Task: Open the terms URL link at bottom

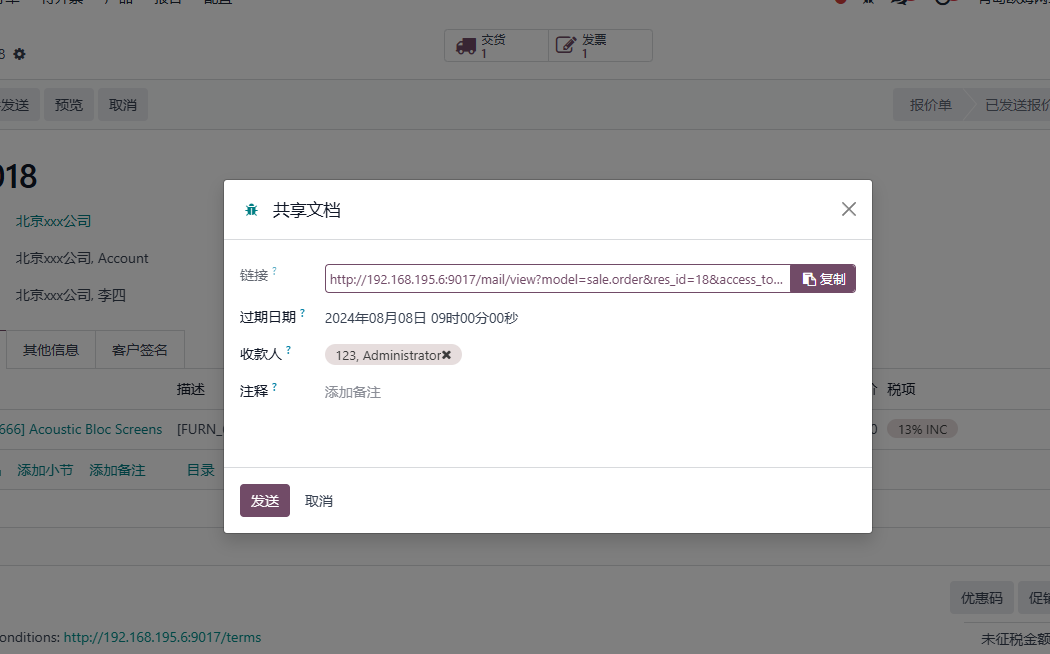Action: pyautogui.click(x=162, y=637)
